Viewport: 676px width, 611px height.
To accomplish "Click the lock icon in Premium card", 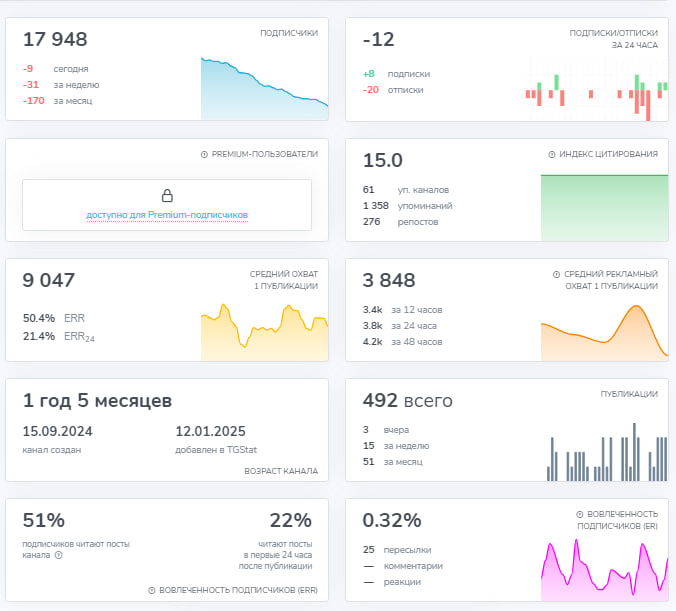I will click(167, 196).
